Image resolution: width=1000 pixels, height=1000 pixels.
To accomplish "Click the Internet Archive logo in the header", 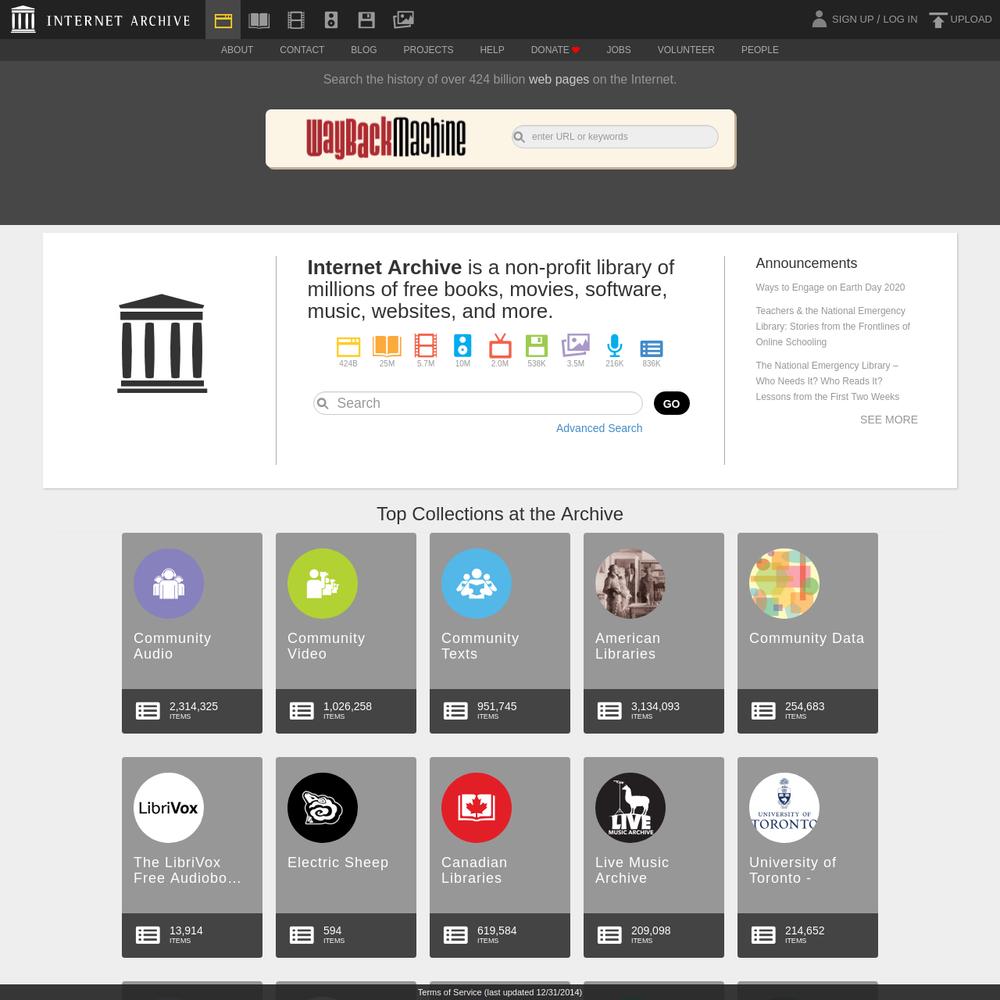I will [23, 19].
